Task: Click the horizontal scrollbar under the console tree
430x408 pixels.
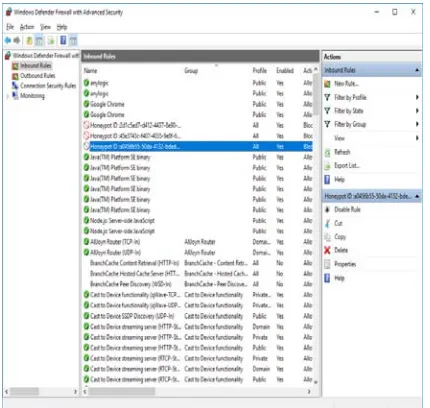Action: (x=26, y=391)
